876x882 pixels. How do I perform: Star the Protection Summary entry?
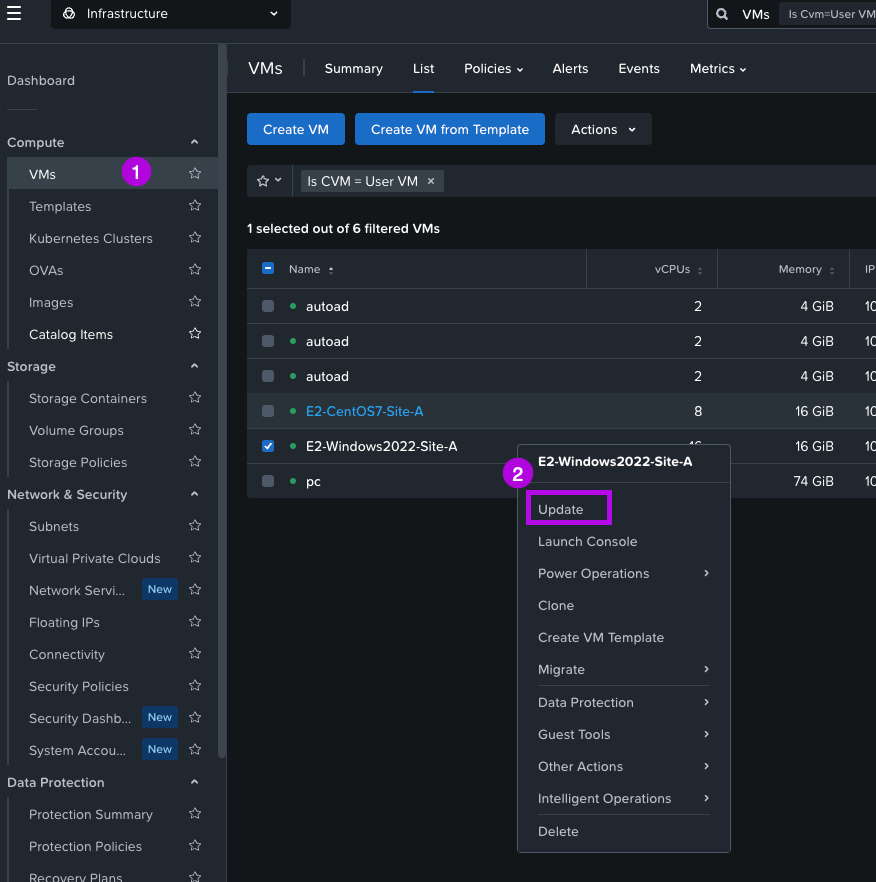point(195,814)
